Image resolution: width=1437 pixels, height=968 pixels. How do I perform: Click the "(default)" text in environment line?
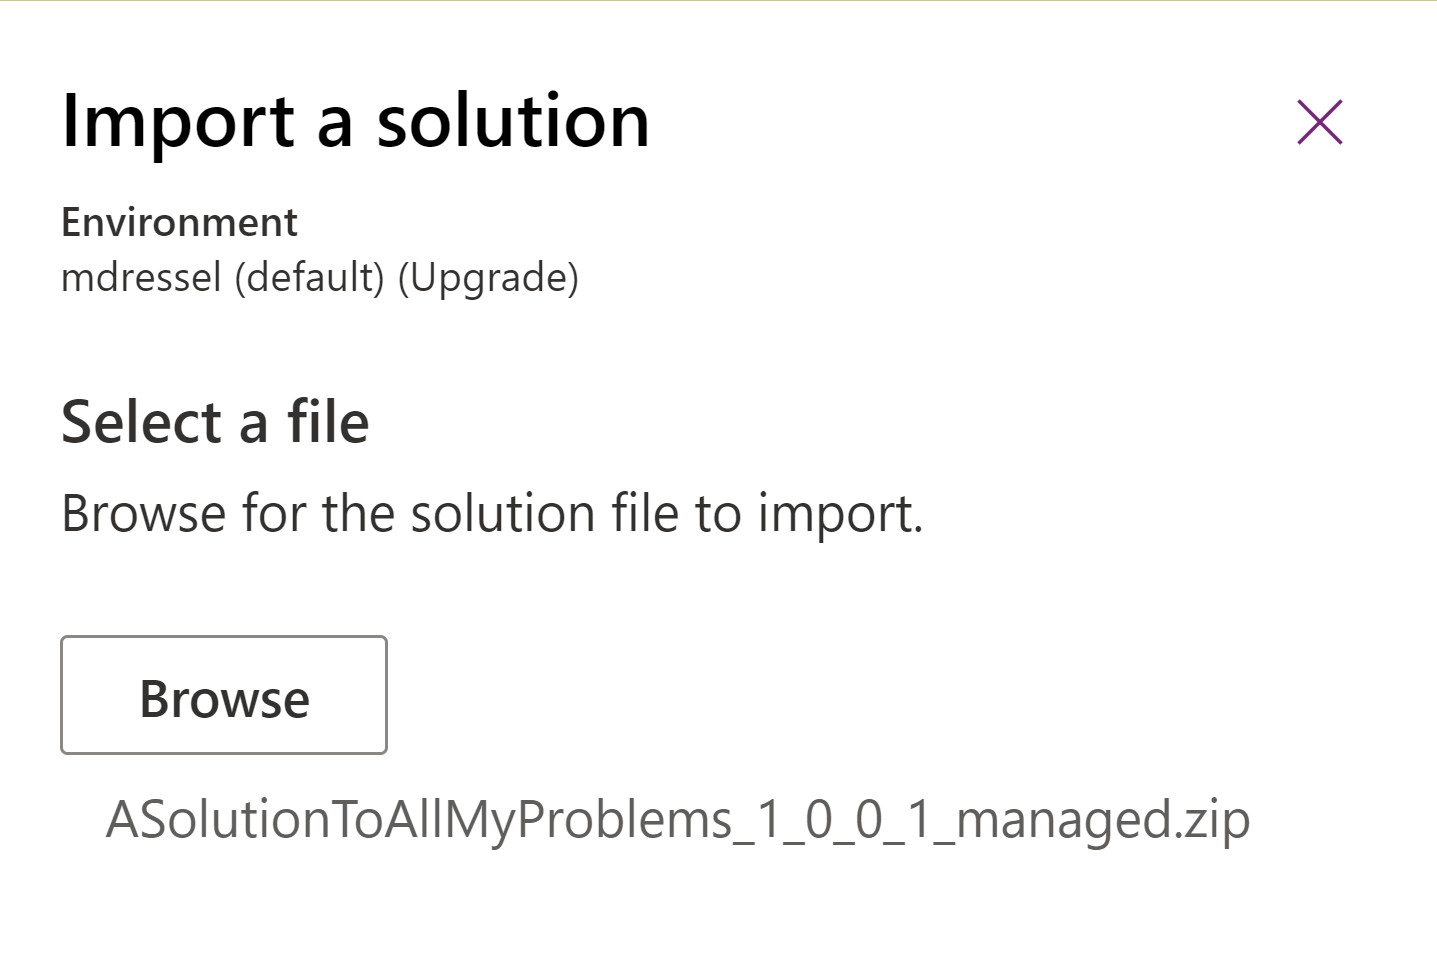click(x=310, y=277)
